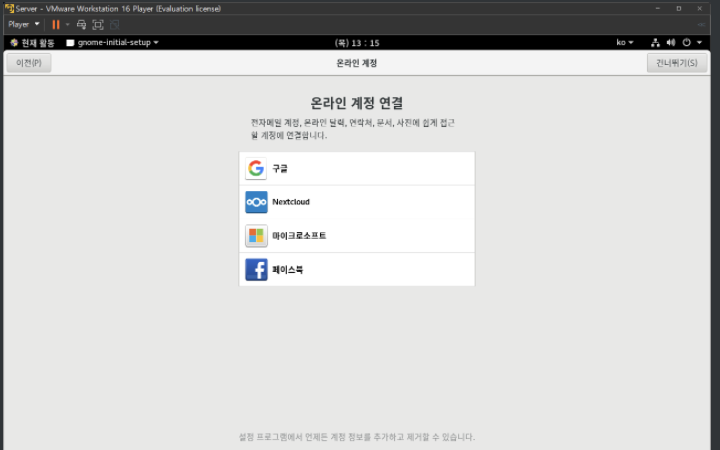
Task: Open the gnome-initial-setup app menu
Action: 112,43
